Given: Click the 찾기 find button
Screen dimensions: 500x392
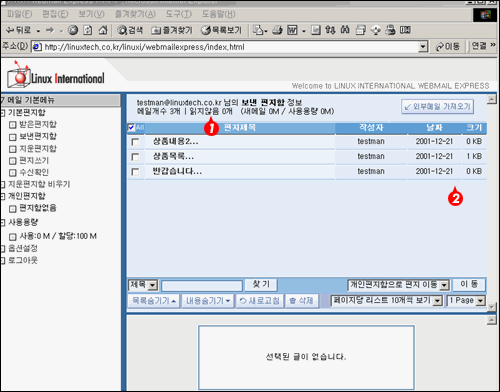Looking at the screenshot, I should click(261, 284).
